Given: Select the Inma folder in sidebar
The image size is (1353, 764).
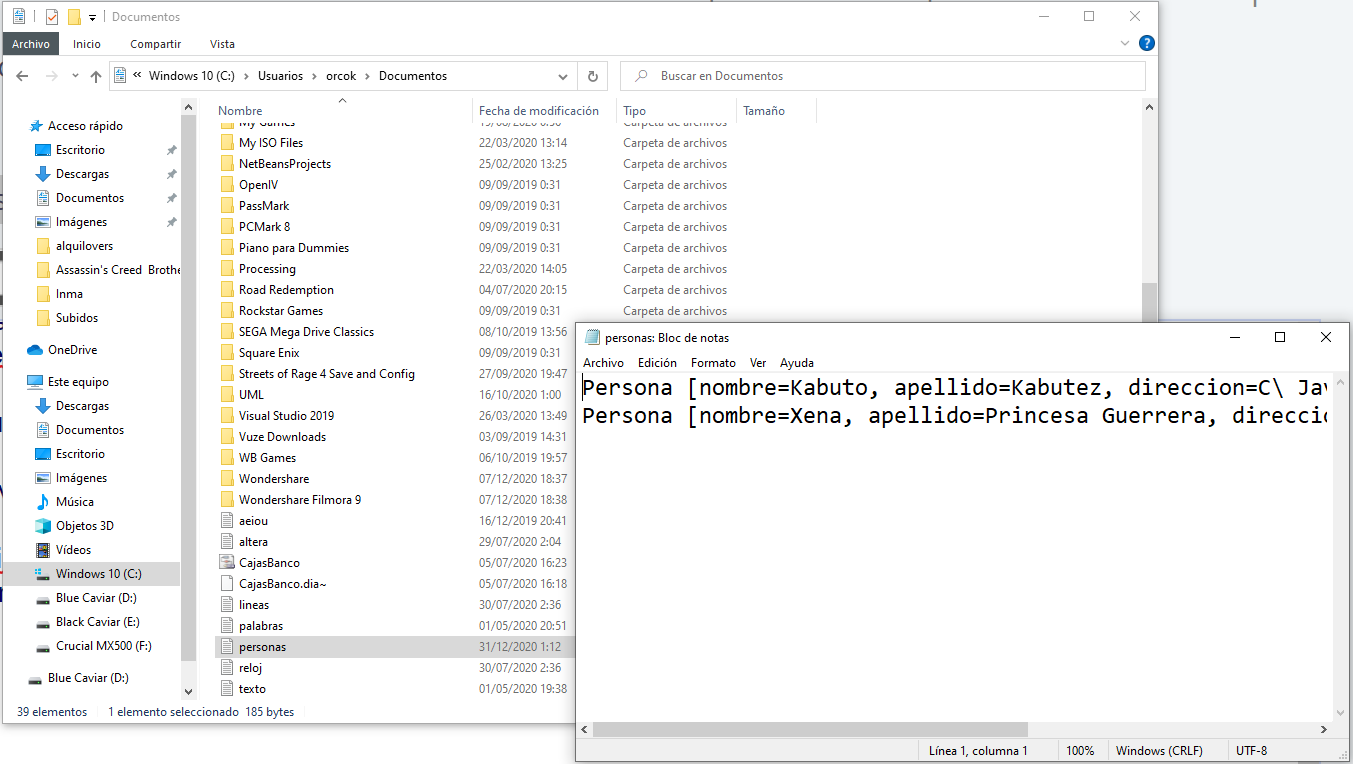Looking at the screenshot, I should [69, 294].
